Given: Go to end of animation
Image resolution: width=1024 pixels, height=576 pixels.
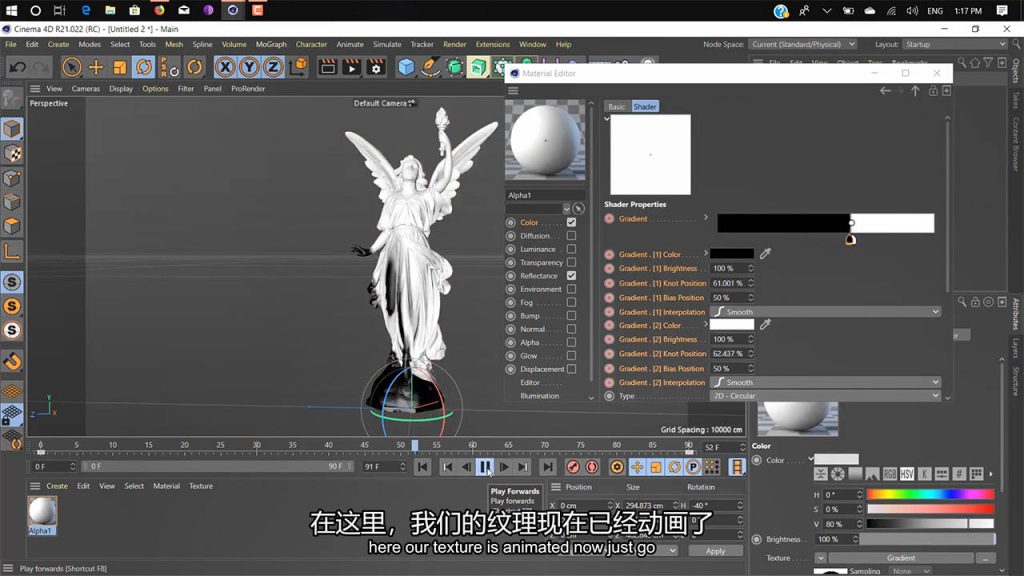Looking at the screenshot, I should pyautogui.click(x=548, y=467).
